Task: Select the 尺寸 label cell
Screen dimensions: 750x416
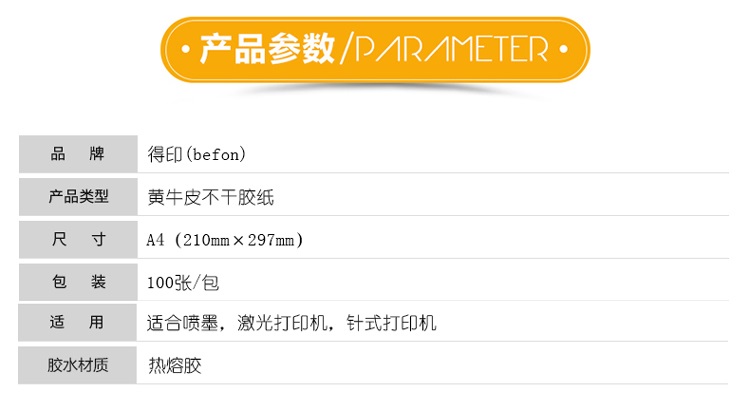Action: (78, 240)
